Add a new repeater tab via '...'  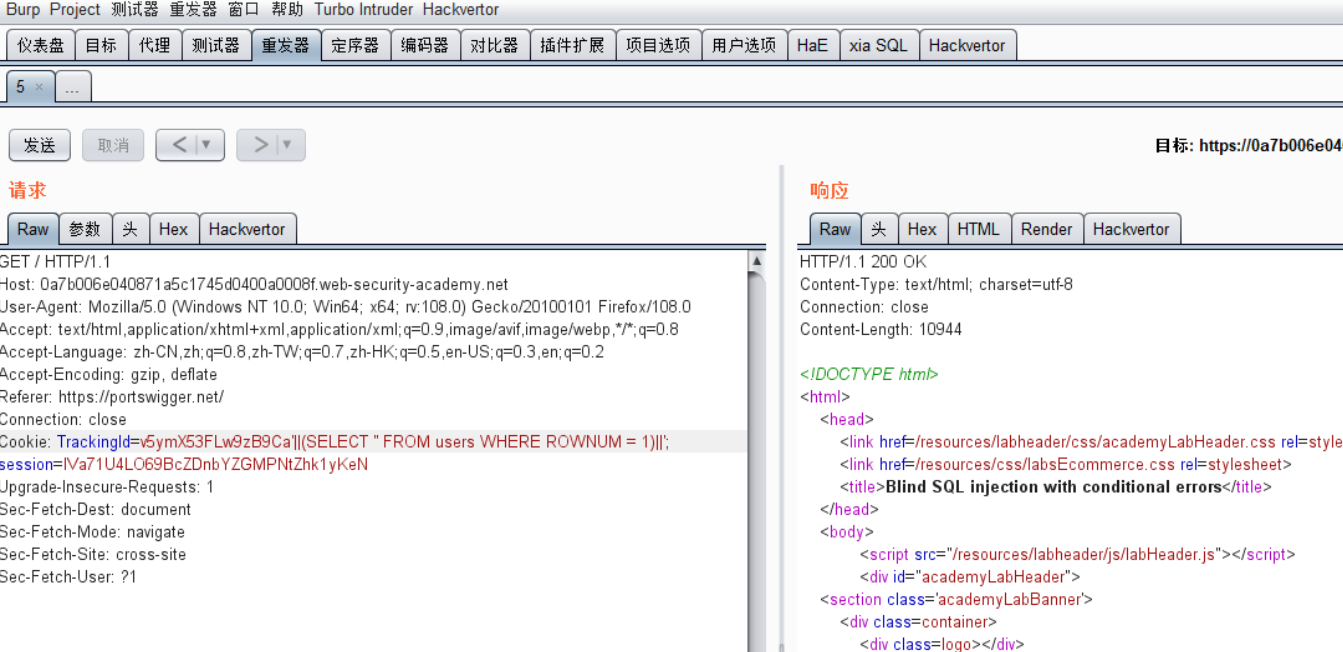[72, 87]
